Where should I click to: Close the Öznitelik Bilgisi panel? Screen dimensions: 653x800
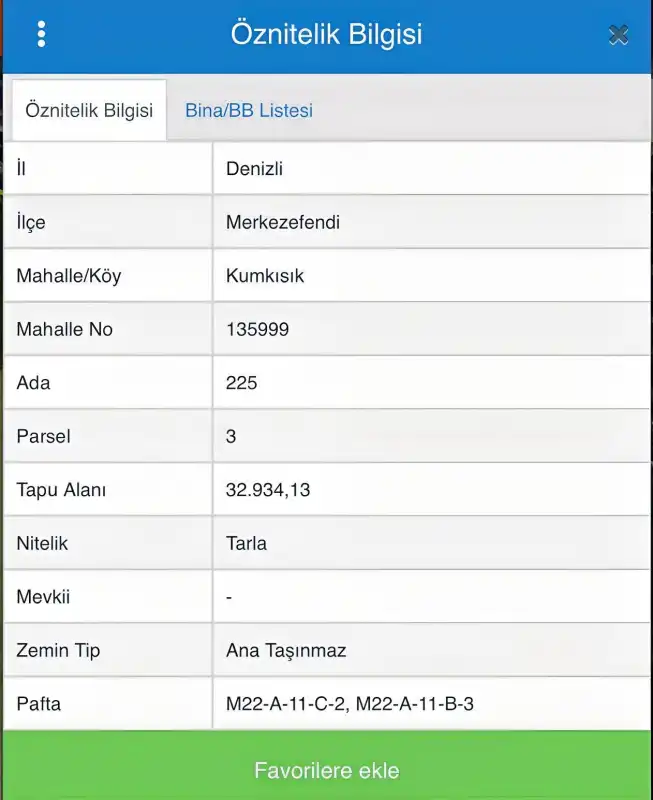pos(618,35)
